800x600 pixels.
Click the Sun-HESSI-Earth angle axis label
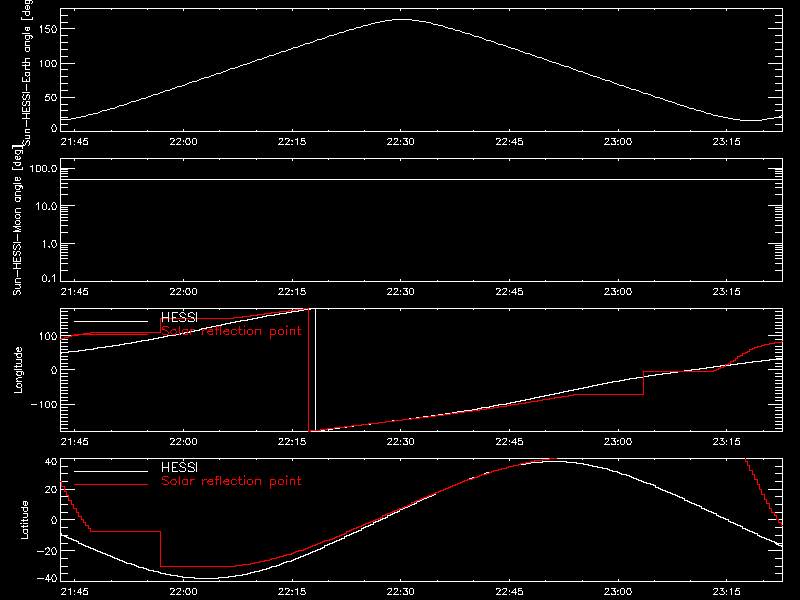pos(27,73)
